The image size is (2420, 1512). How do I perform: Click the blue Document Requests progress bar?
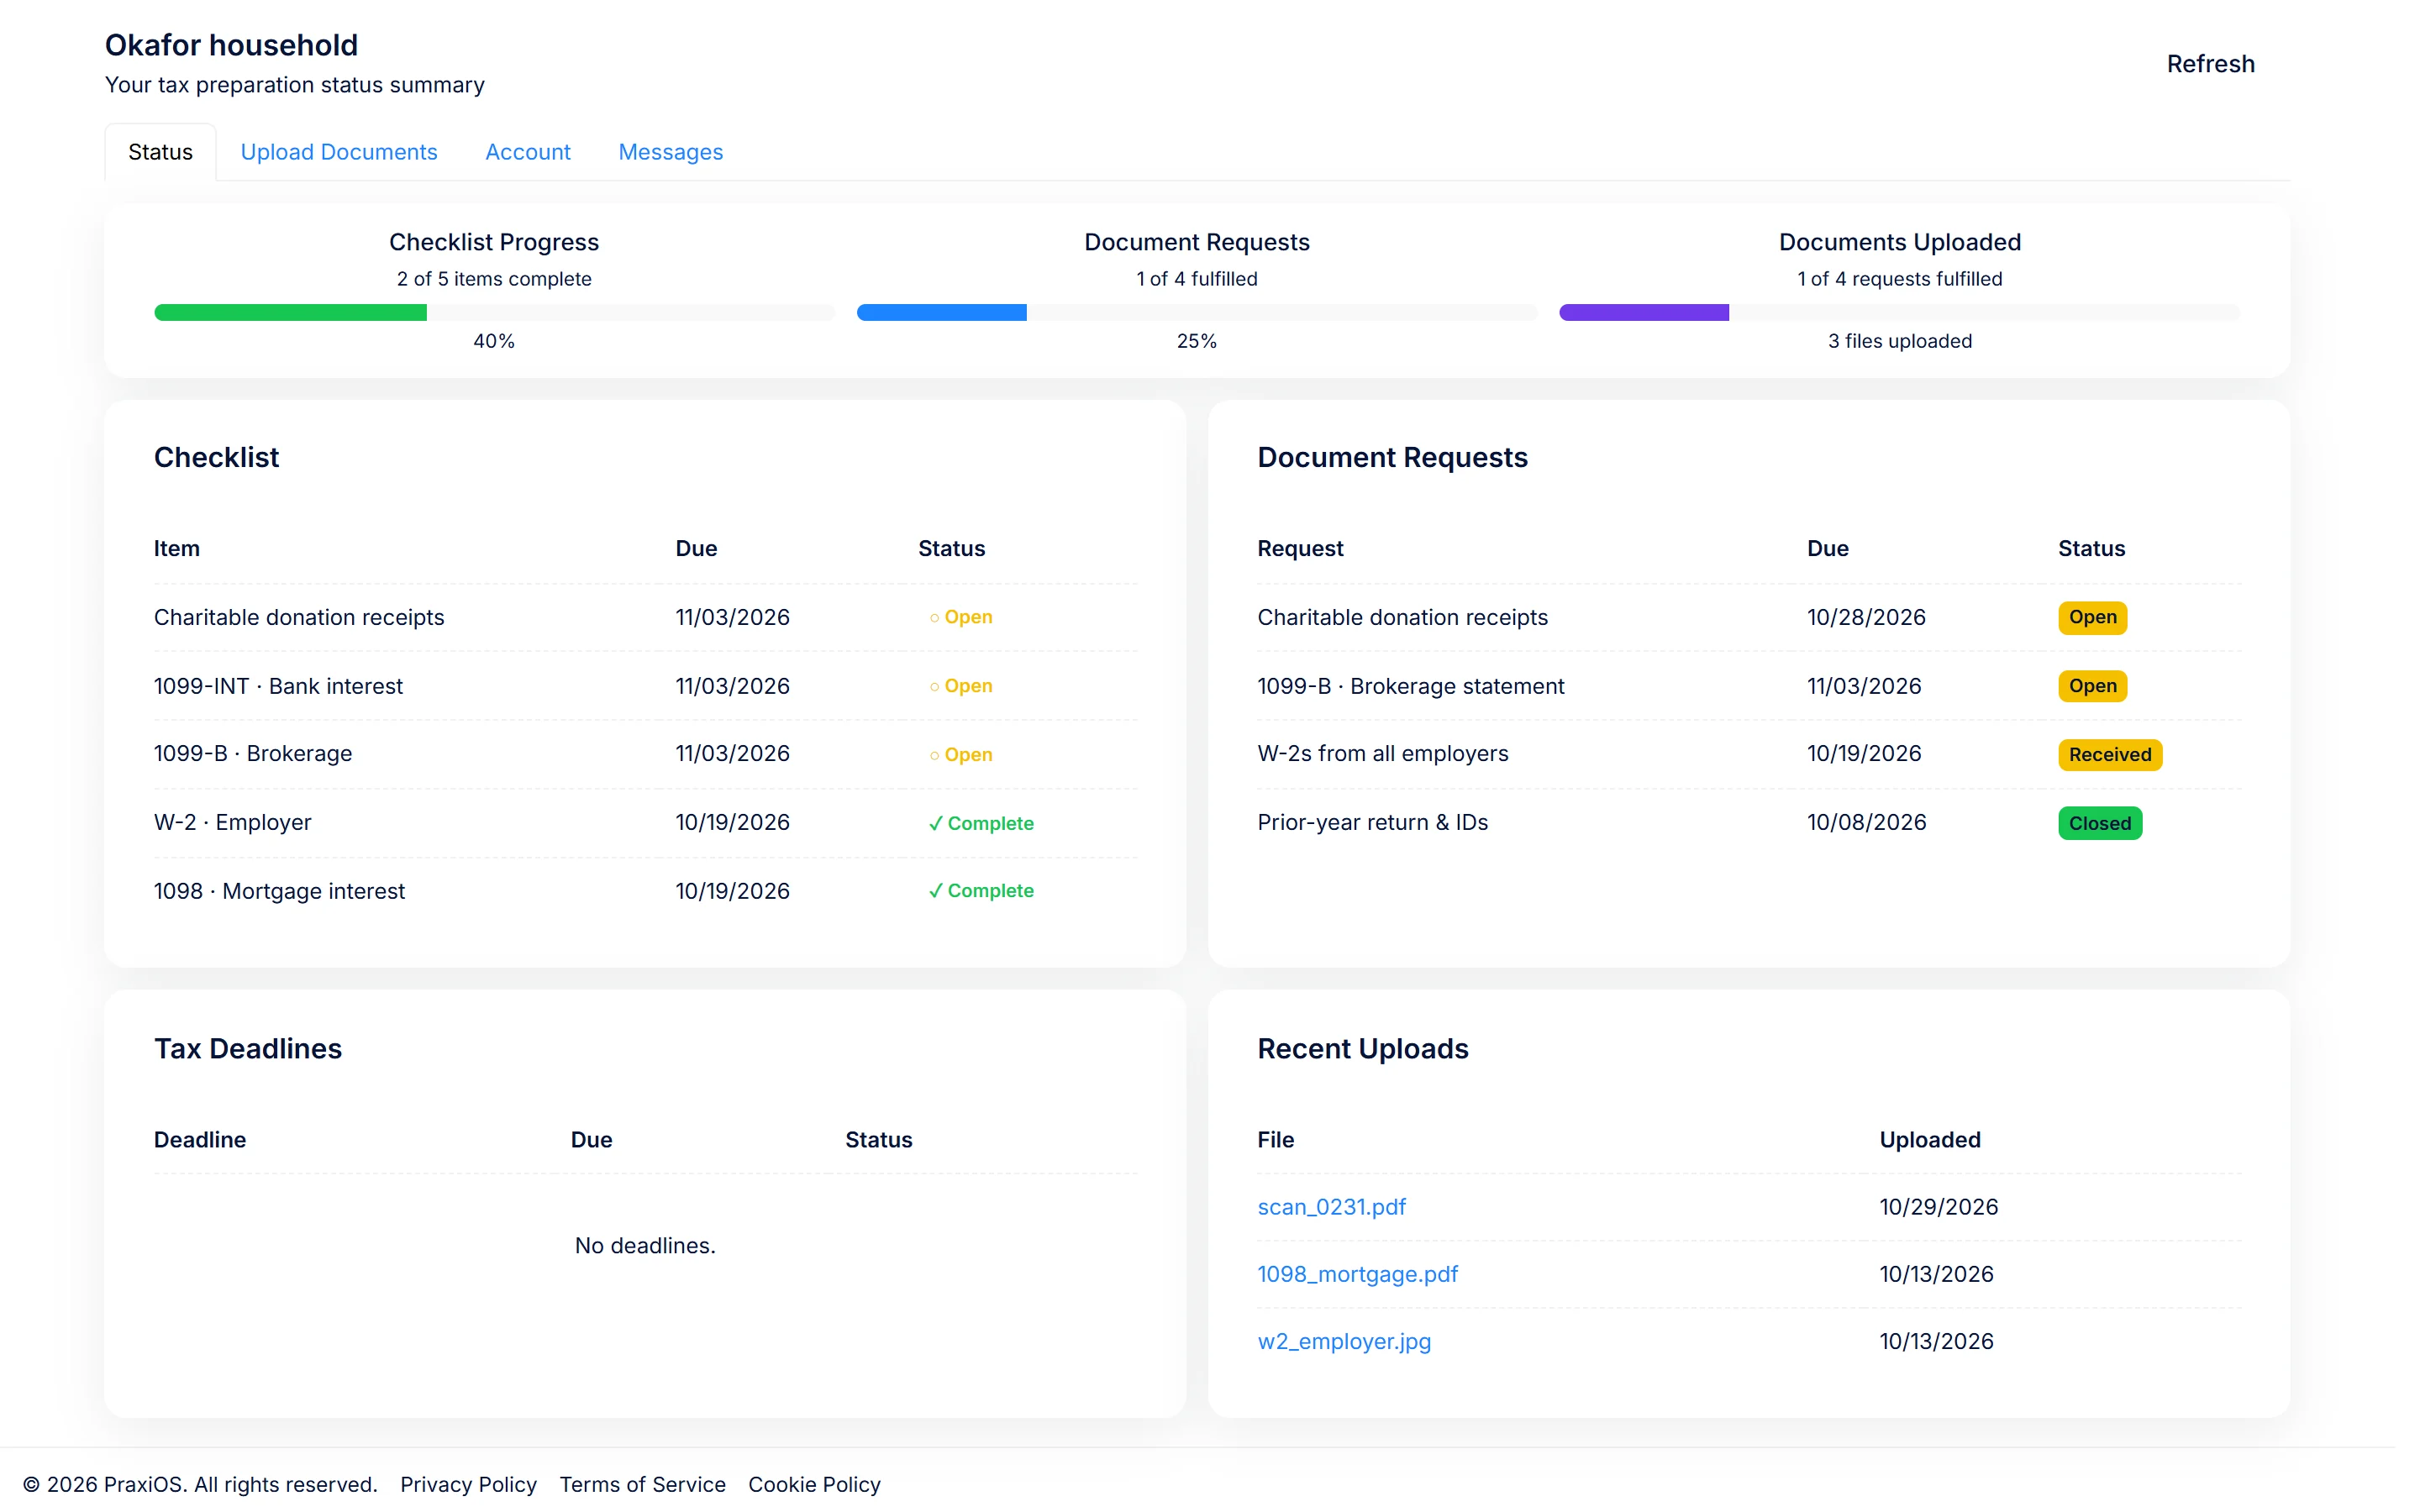(x=941, y=313)
